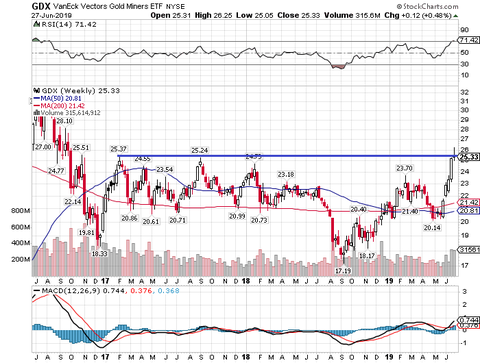480x363 pixels.
Task: Click the 23.70 peak annotation
Action: [404, 168]
